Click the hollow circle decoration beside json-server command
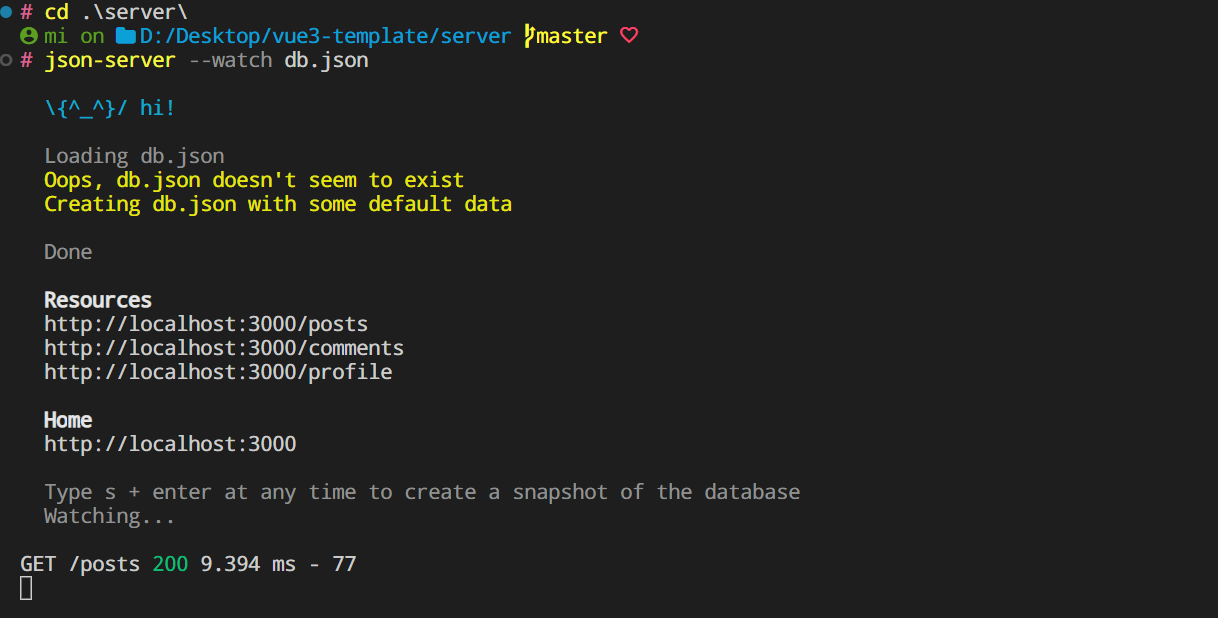Viewport: 1218px width, 618px height. pos(7,60)
